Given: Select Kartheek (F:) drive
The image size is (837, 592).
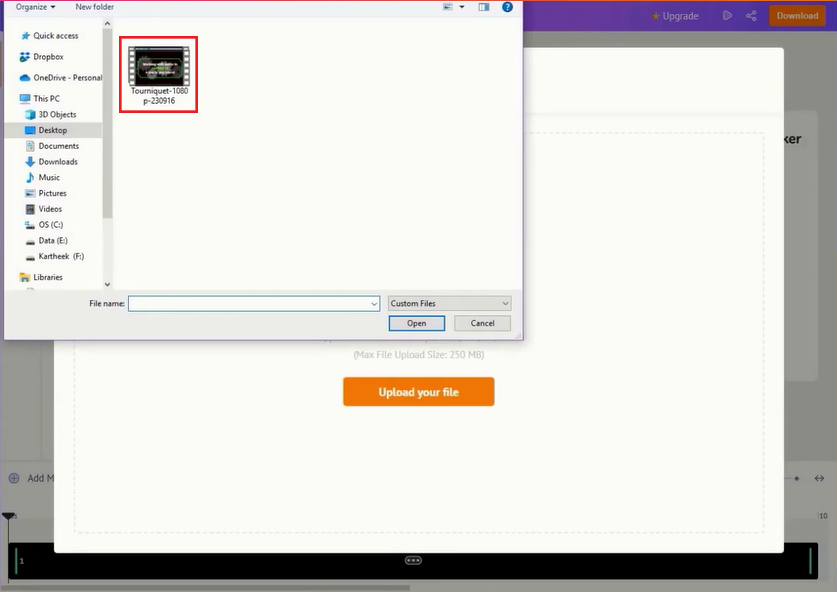Looking at the screenshot, I should [x=61, y=256].
